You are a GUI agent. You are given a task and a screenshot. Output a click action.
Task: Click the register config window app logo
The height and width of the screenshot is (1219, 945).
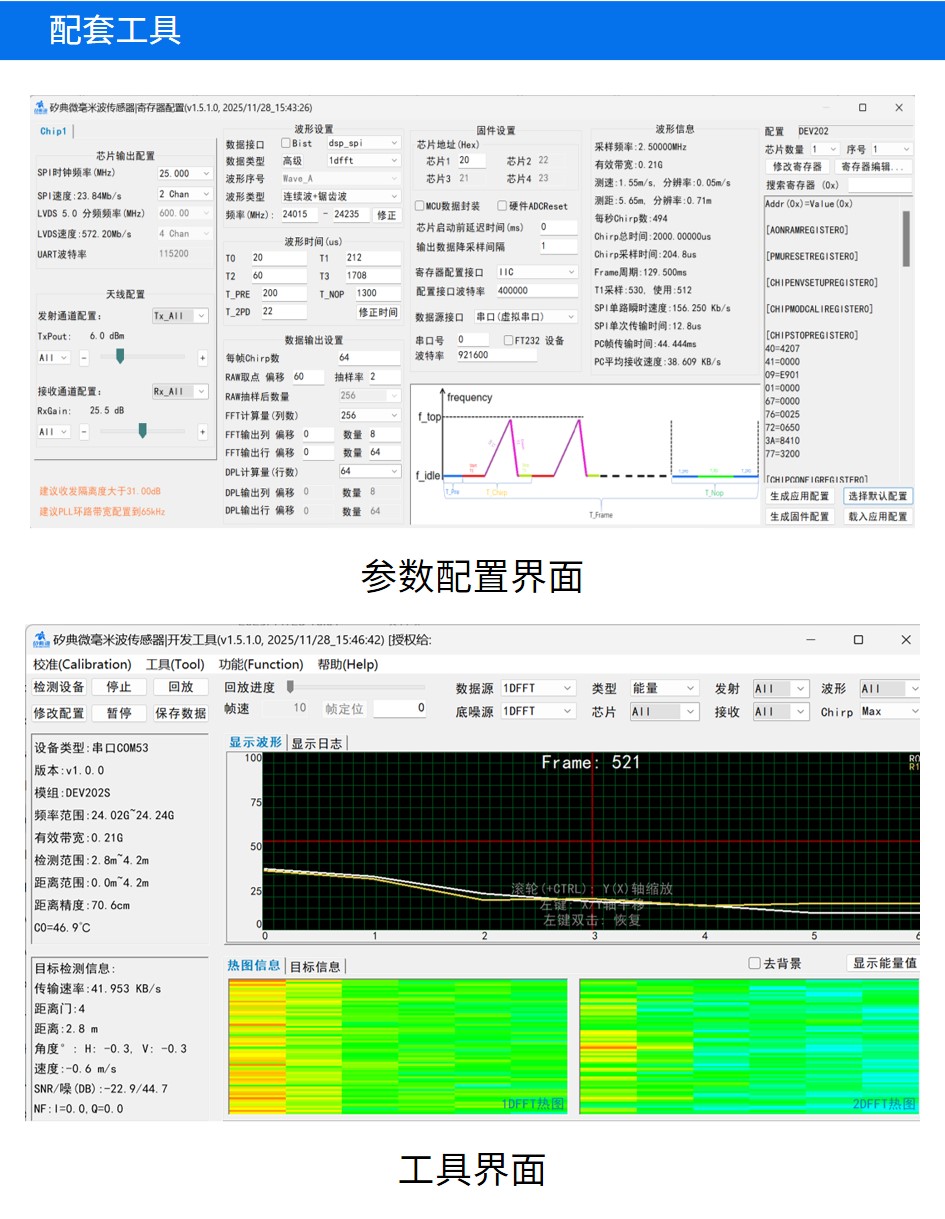(41, 108)
